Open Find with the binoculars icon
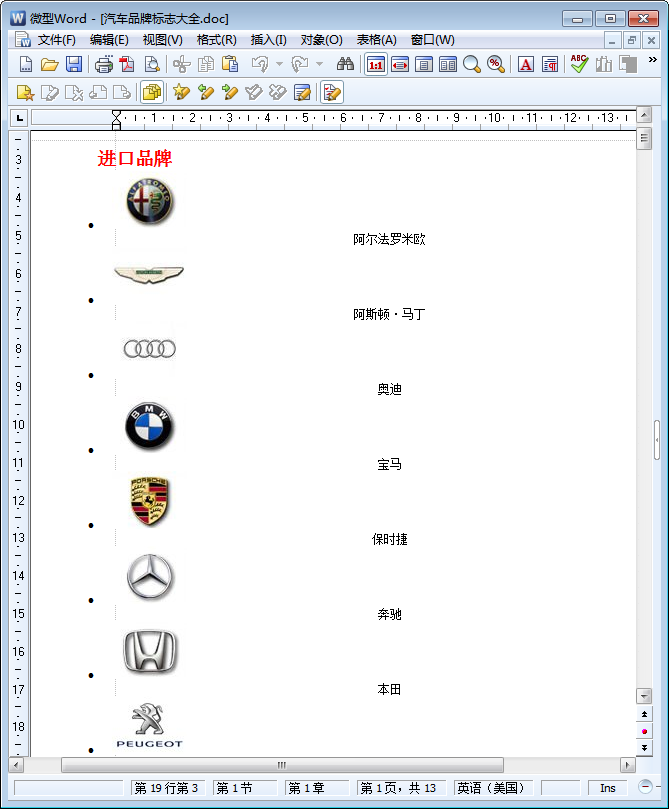This screenshot has width=669, height=809. pos(345,64)
